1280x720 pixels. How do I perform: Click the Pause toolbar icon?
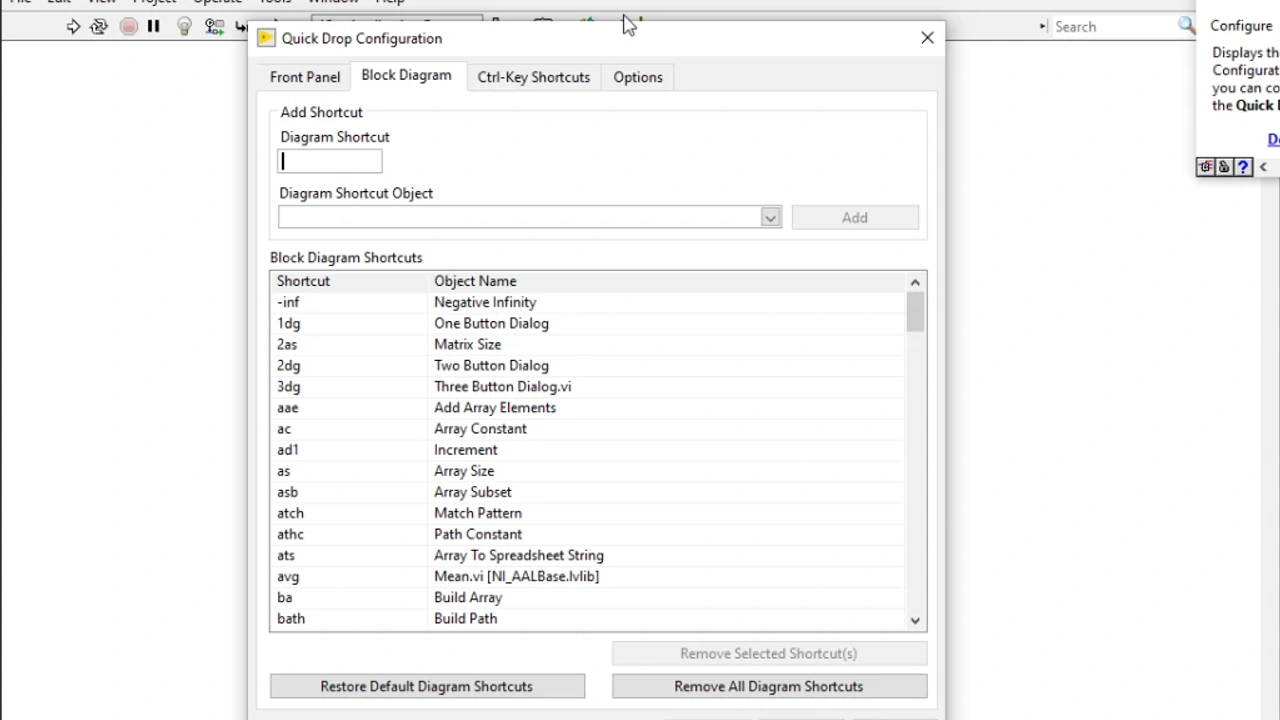[153, 27]
